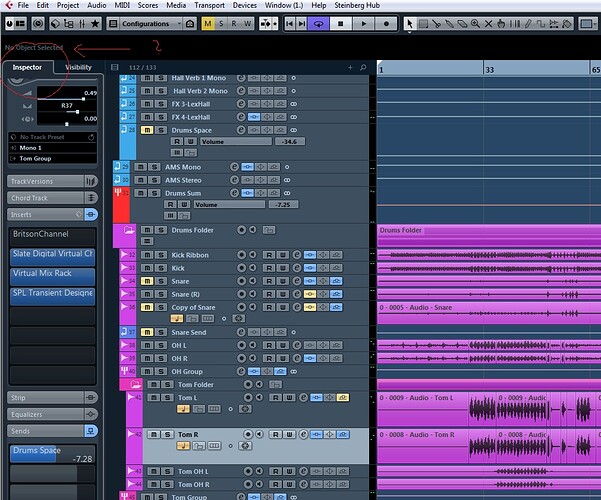Go to previous marker button
The image size is (601, 500).
[289, 24]
